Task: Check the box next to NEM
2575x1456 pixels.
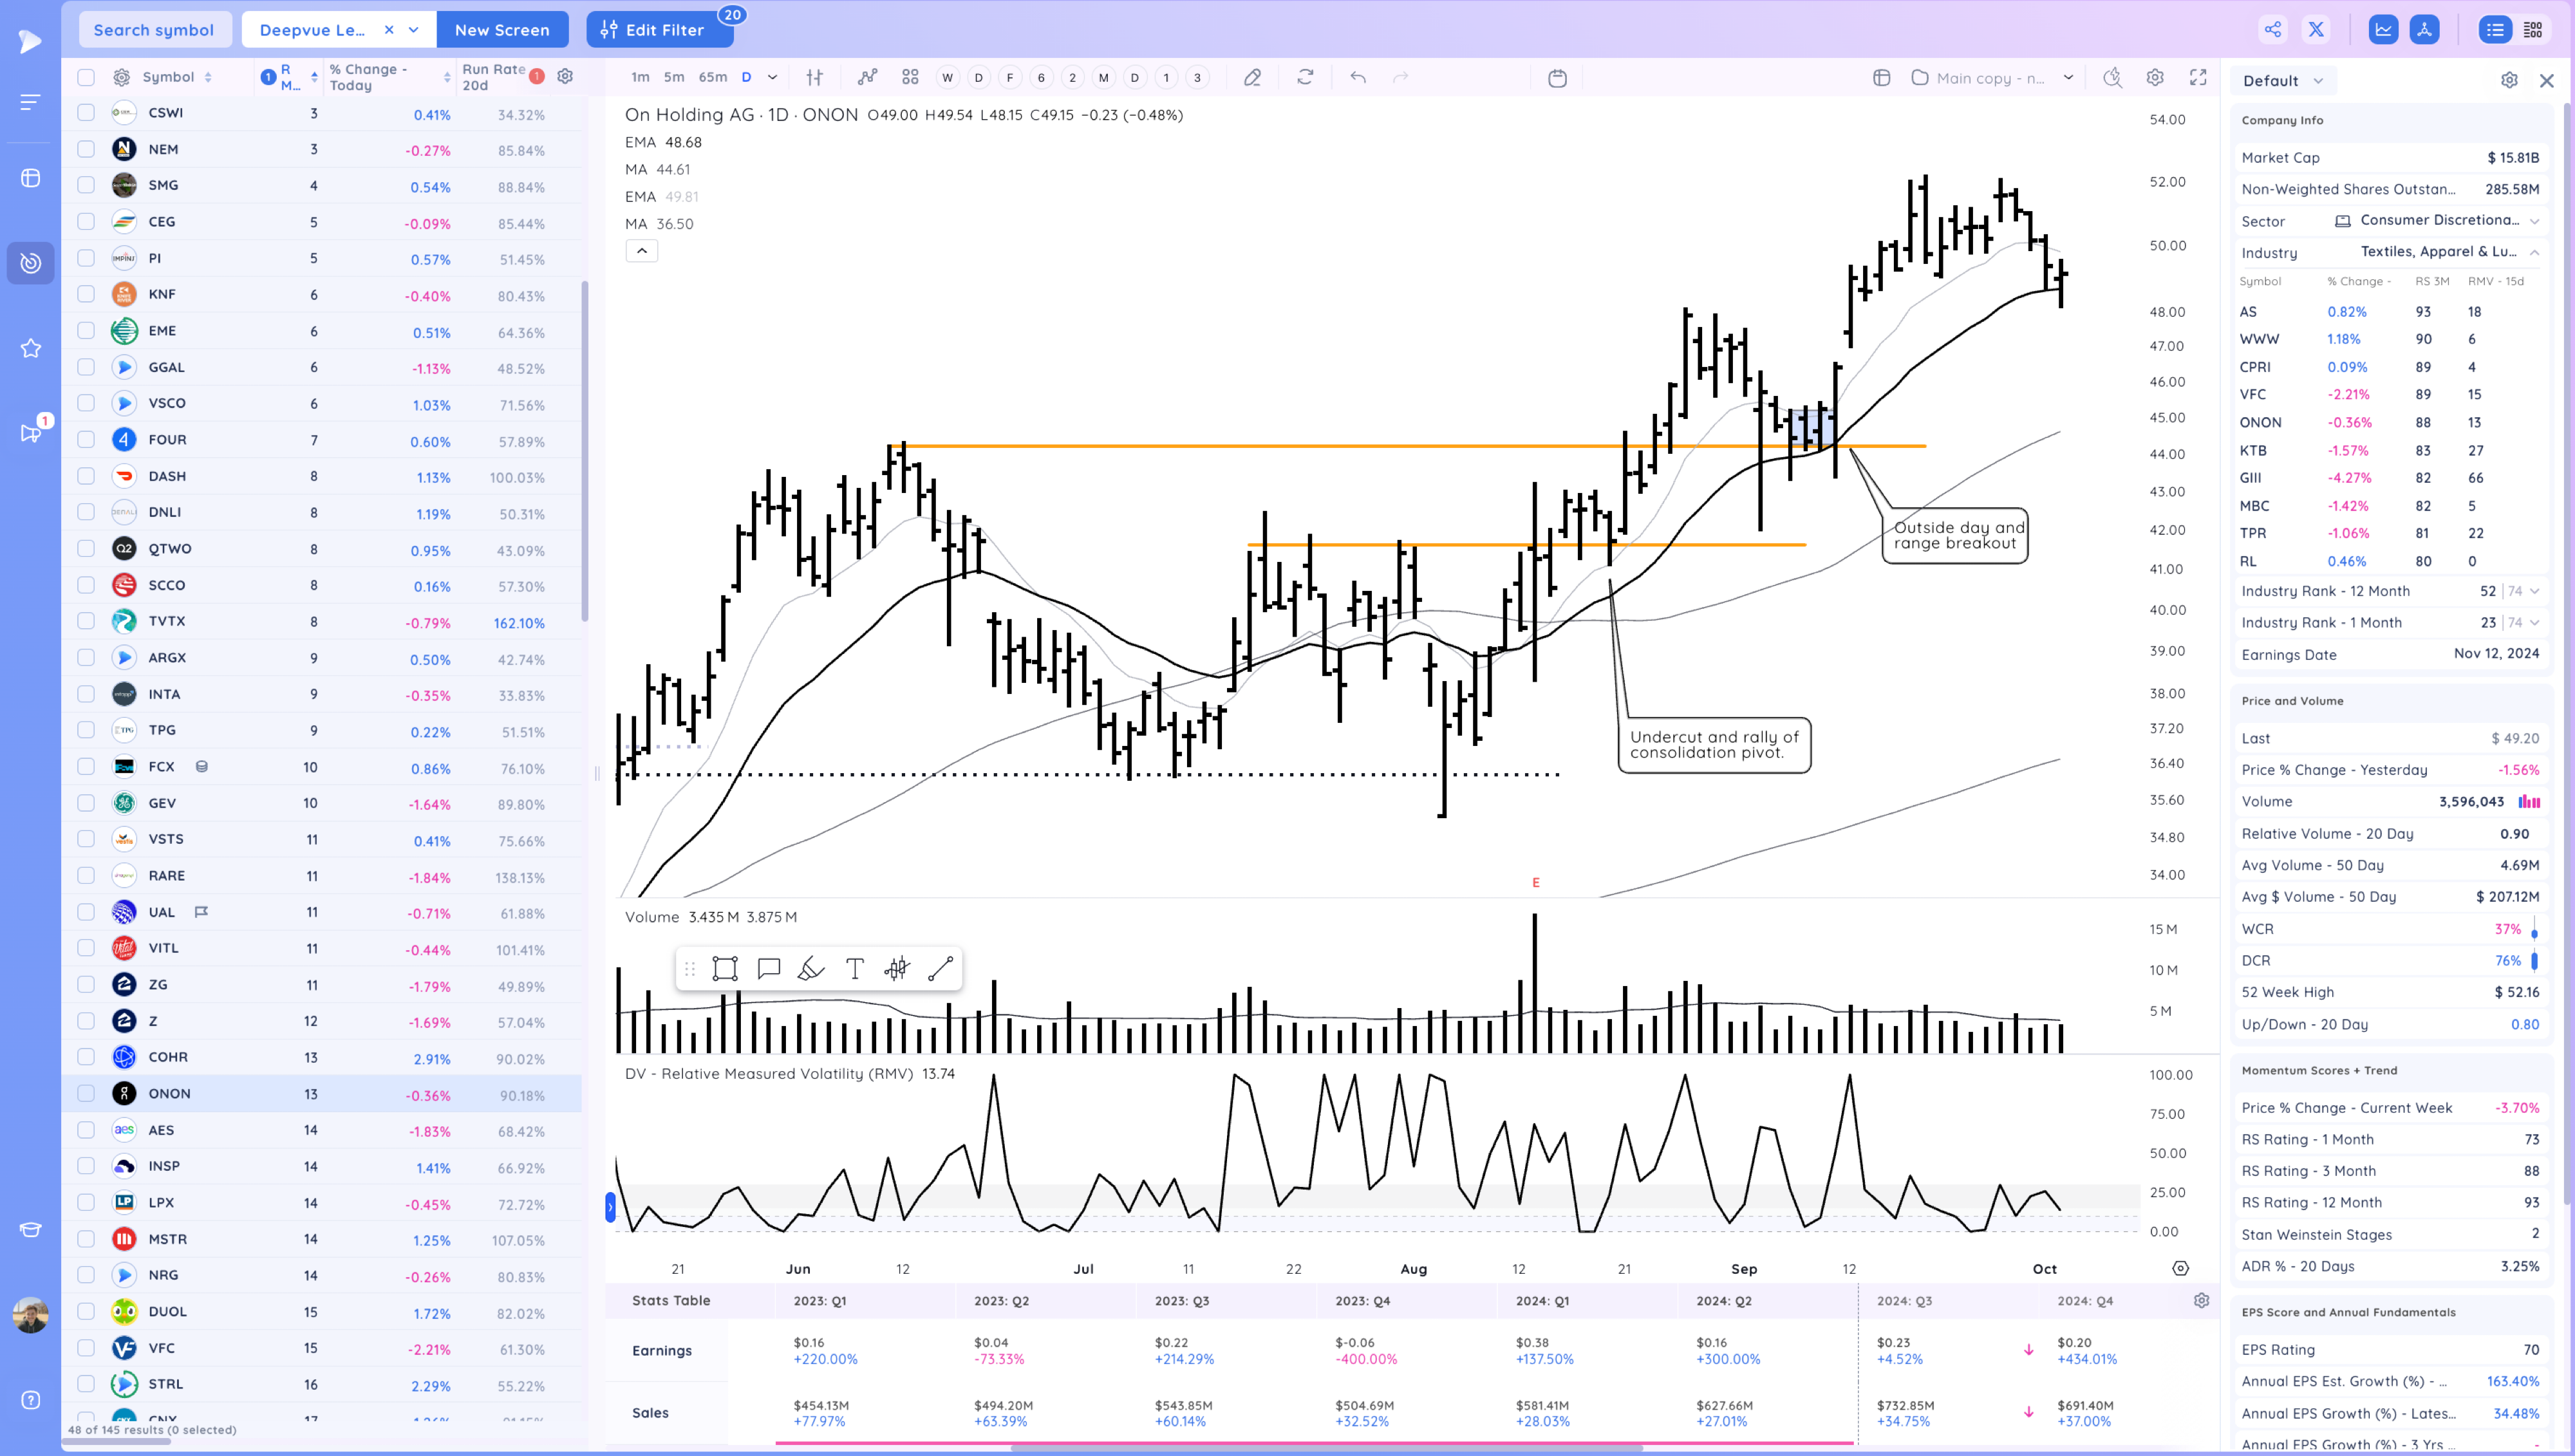Action: [x=86, y=149]
